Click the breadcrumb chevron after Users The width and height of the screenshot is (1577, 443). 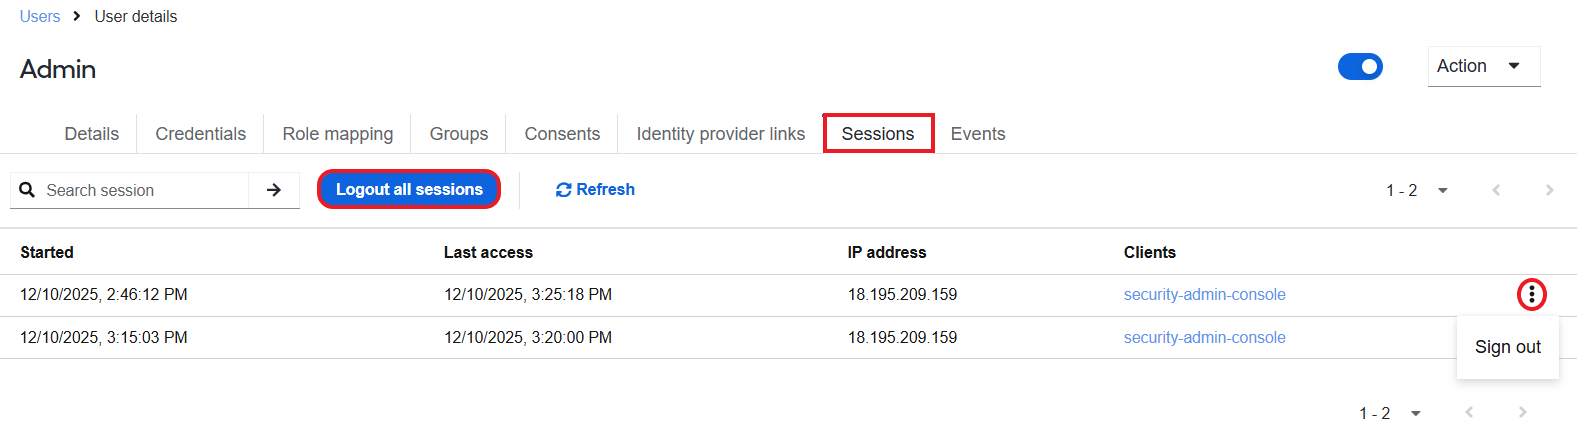click(x=77, y=16)
